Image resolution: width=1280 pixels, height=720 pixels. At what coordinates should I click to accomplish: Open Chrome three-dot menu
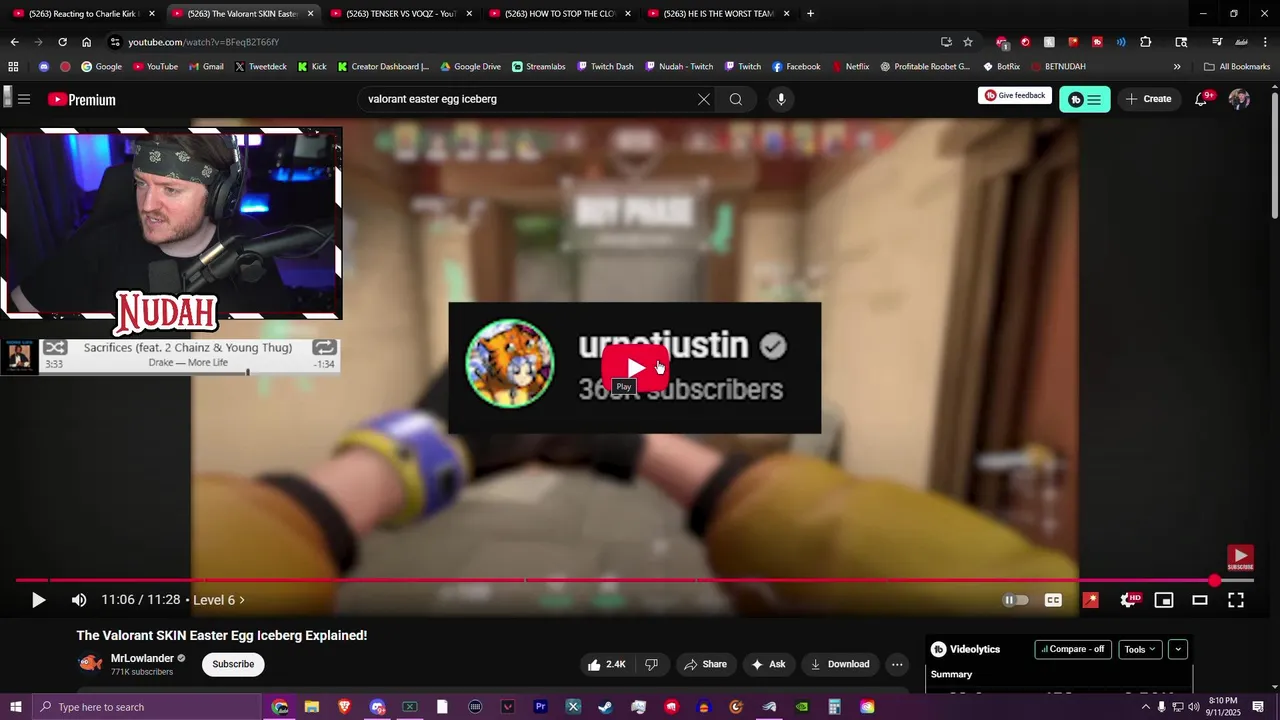[1265, 42]
